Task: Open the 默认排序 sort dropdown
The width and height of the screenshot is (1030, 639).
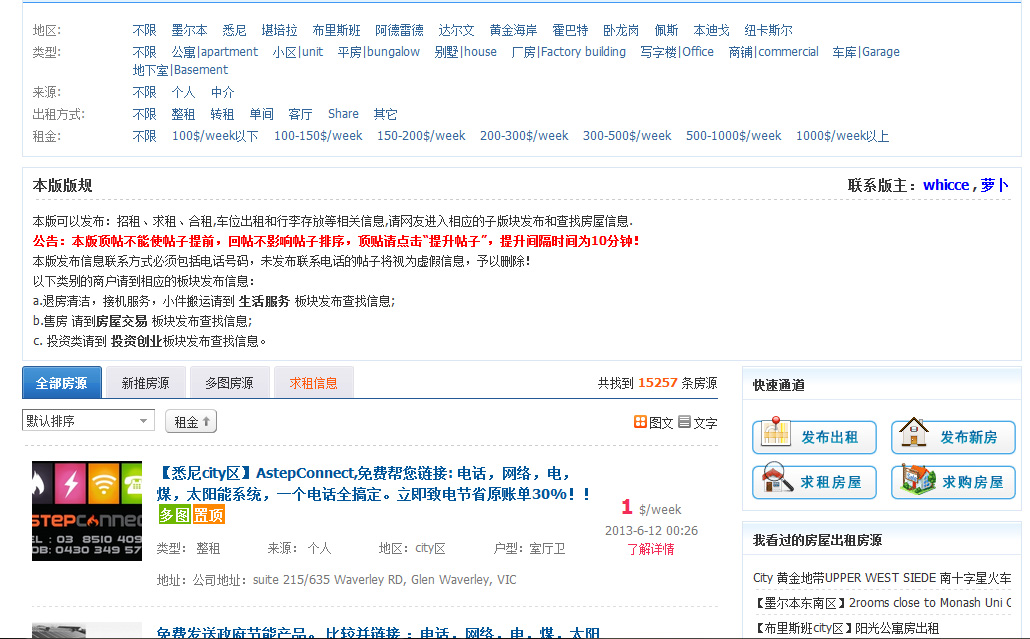Action: pos(89,420)
